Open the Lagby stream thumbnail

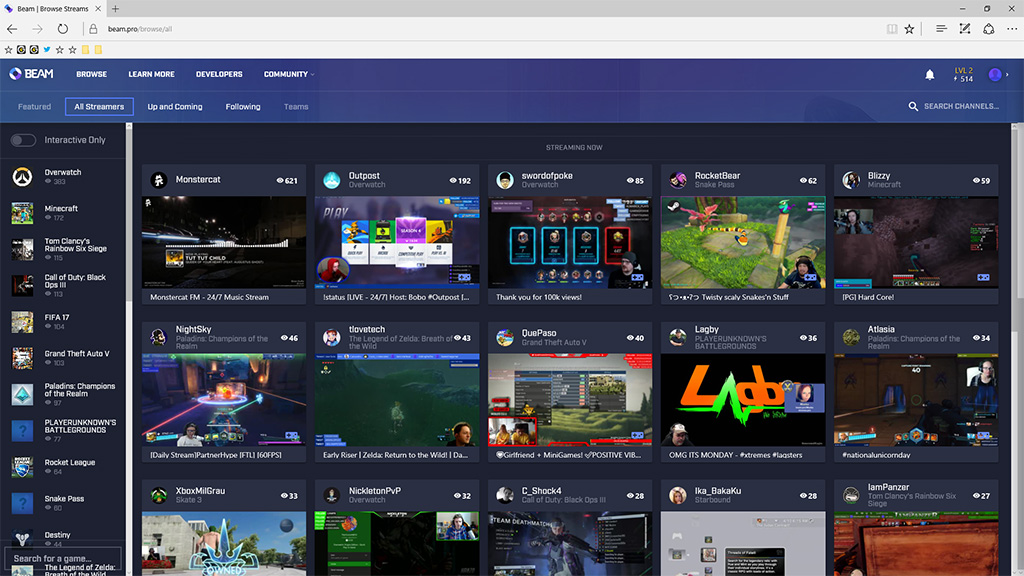tap(743, 400)
